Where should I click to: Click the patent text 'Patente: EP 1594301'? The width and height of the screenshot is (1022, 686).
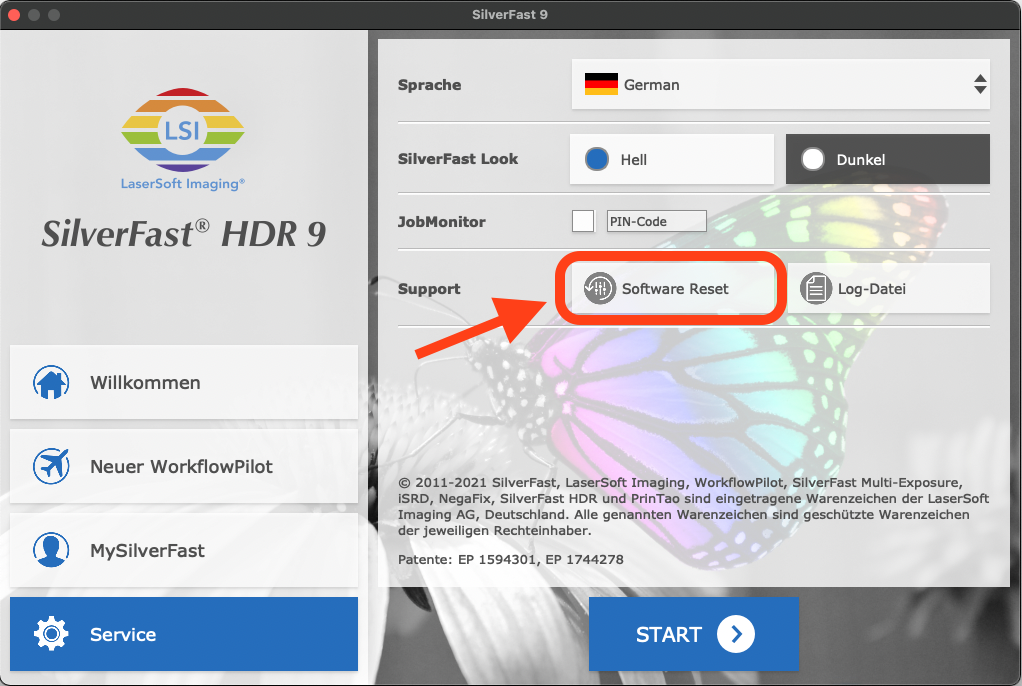coord(466,559)
